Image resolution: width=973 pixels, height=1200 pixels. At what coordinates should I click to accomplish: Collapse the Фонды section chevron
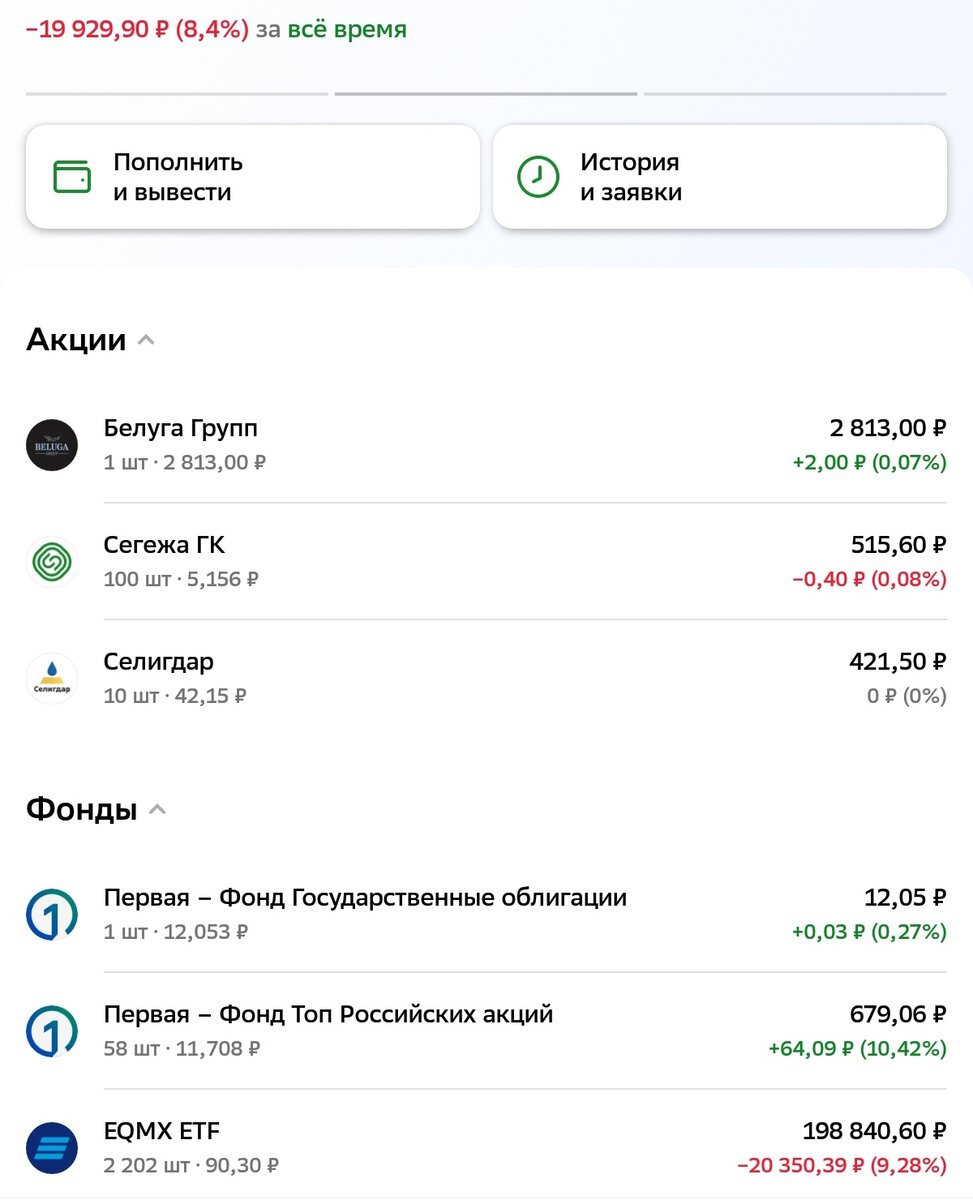(157, 810)
